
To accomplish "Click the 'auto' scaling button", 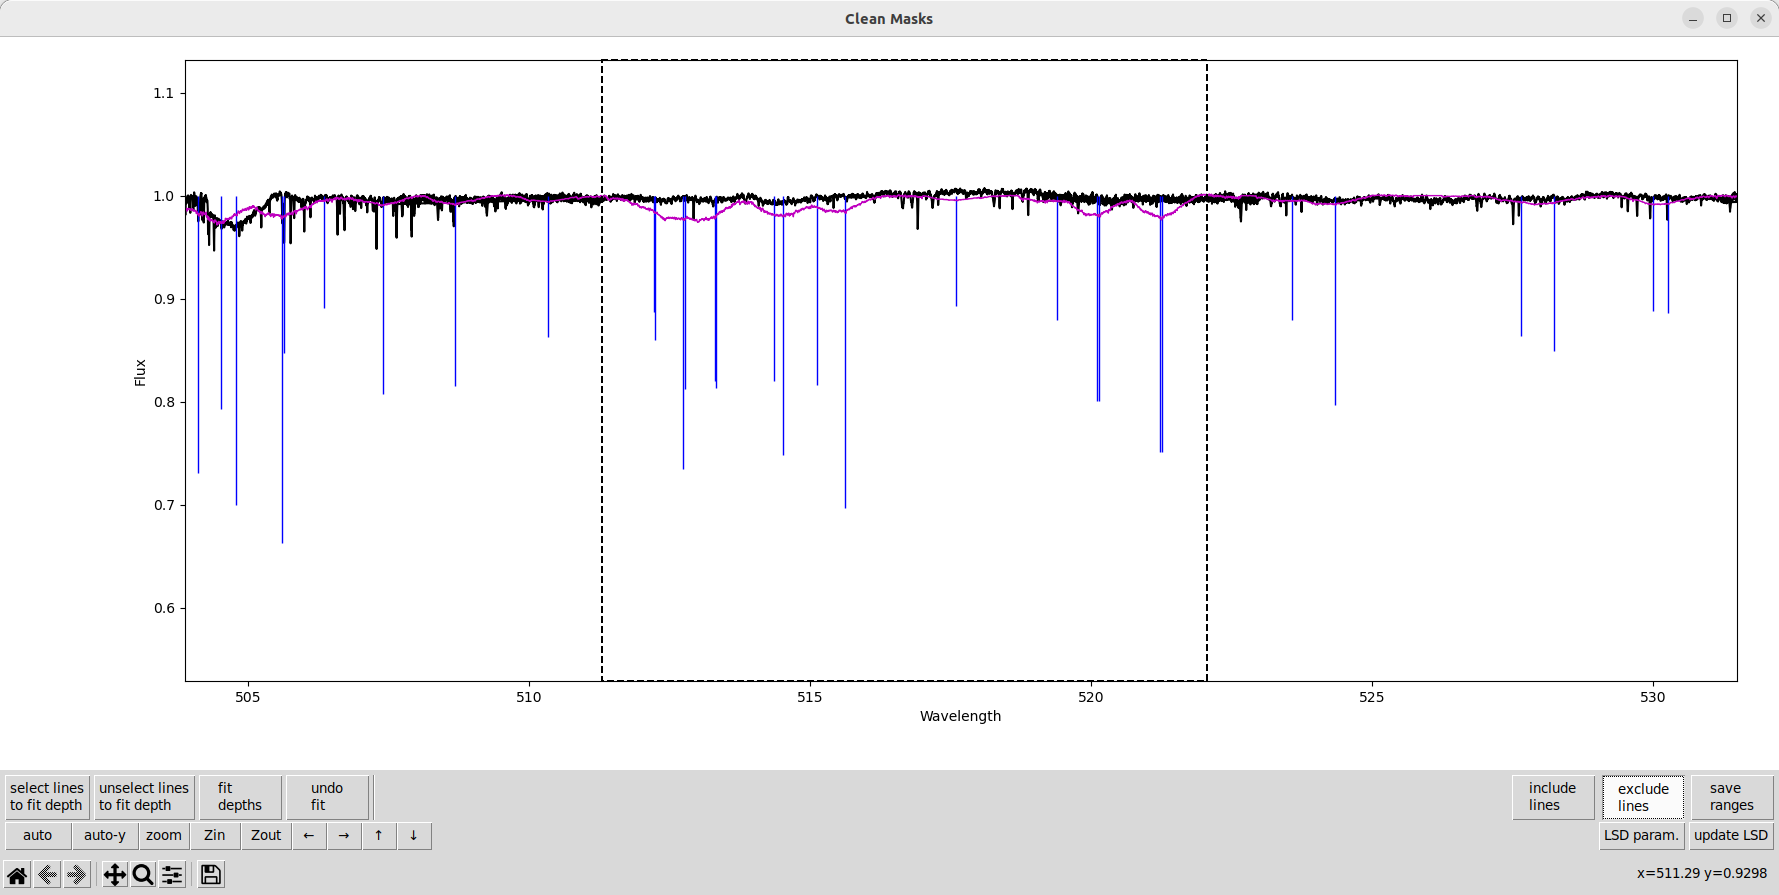I will click(x=38, y=836).
